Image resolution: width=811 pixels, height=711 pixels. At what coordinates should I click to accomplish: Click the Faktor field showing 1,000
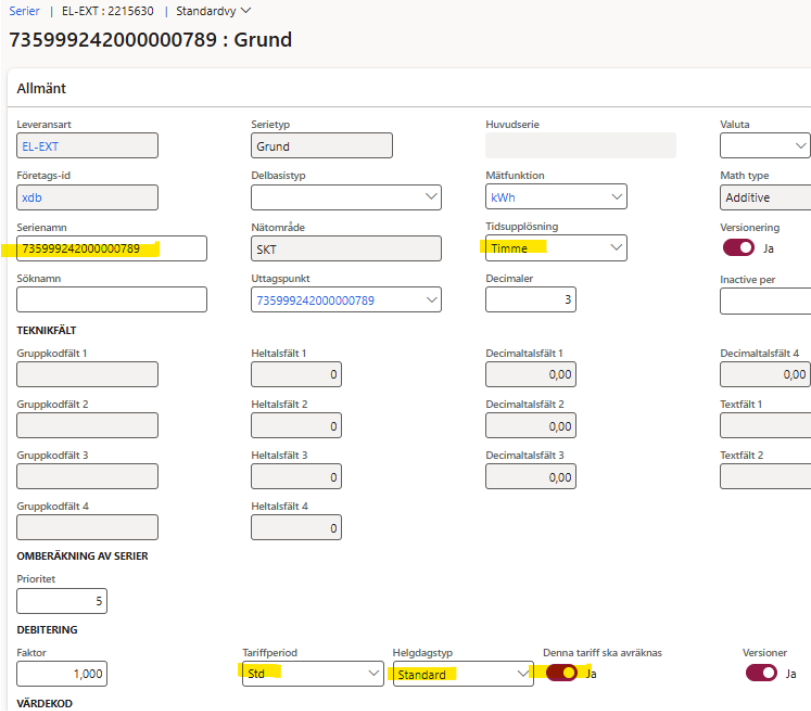61,674
